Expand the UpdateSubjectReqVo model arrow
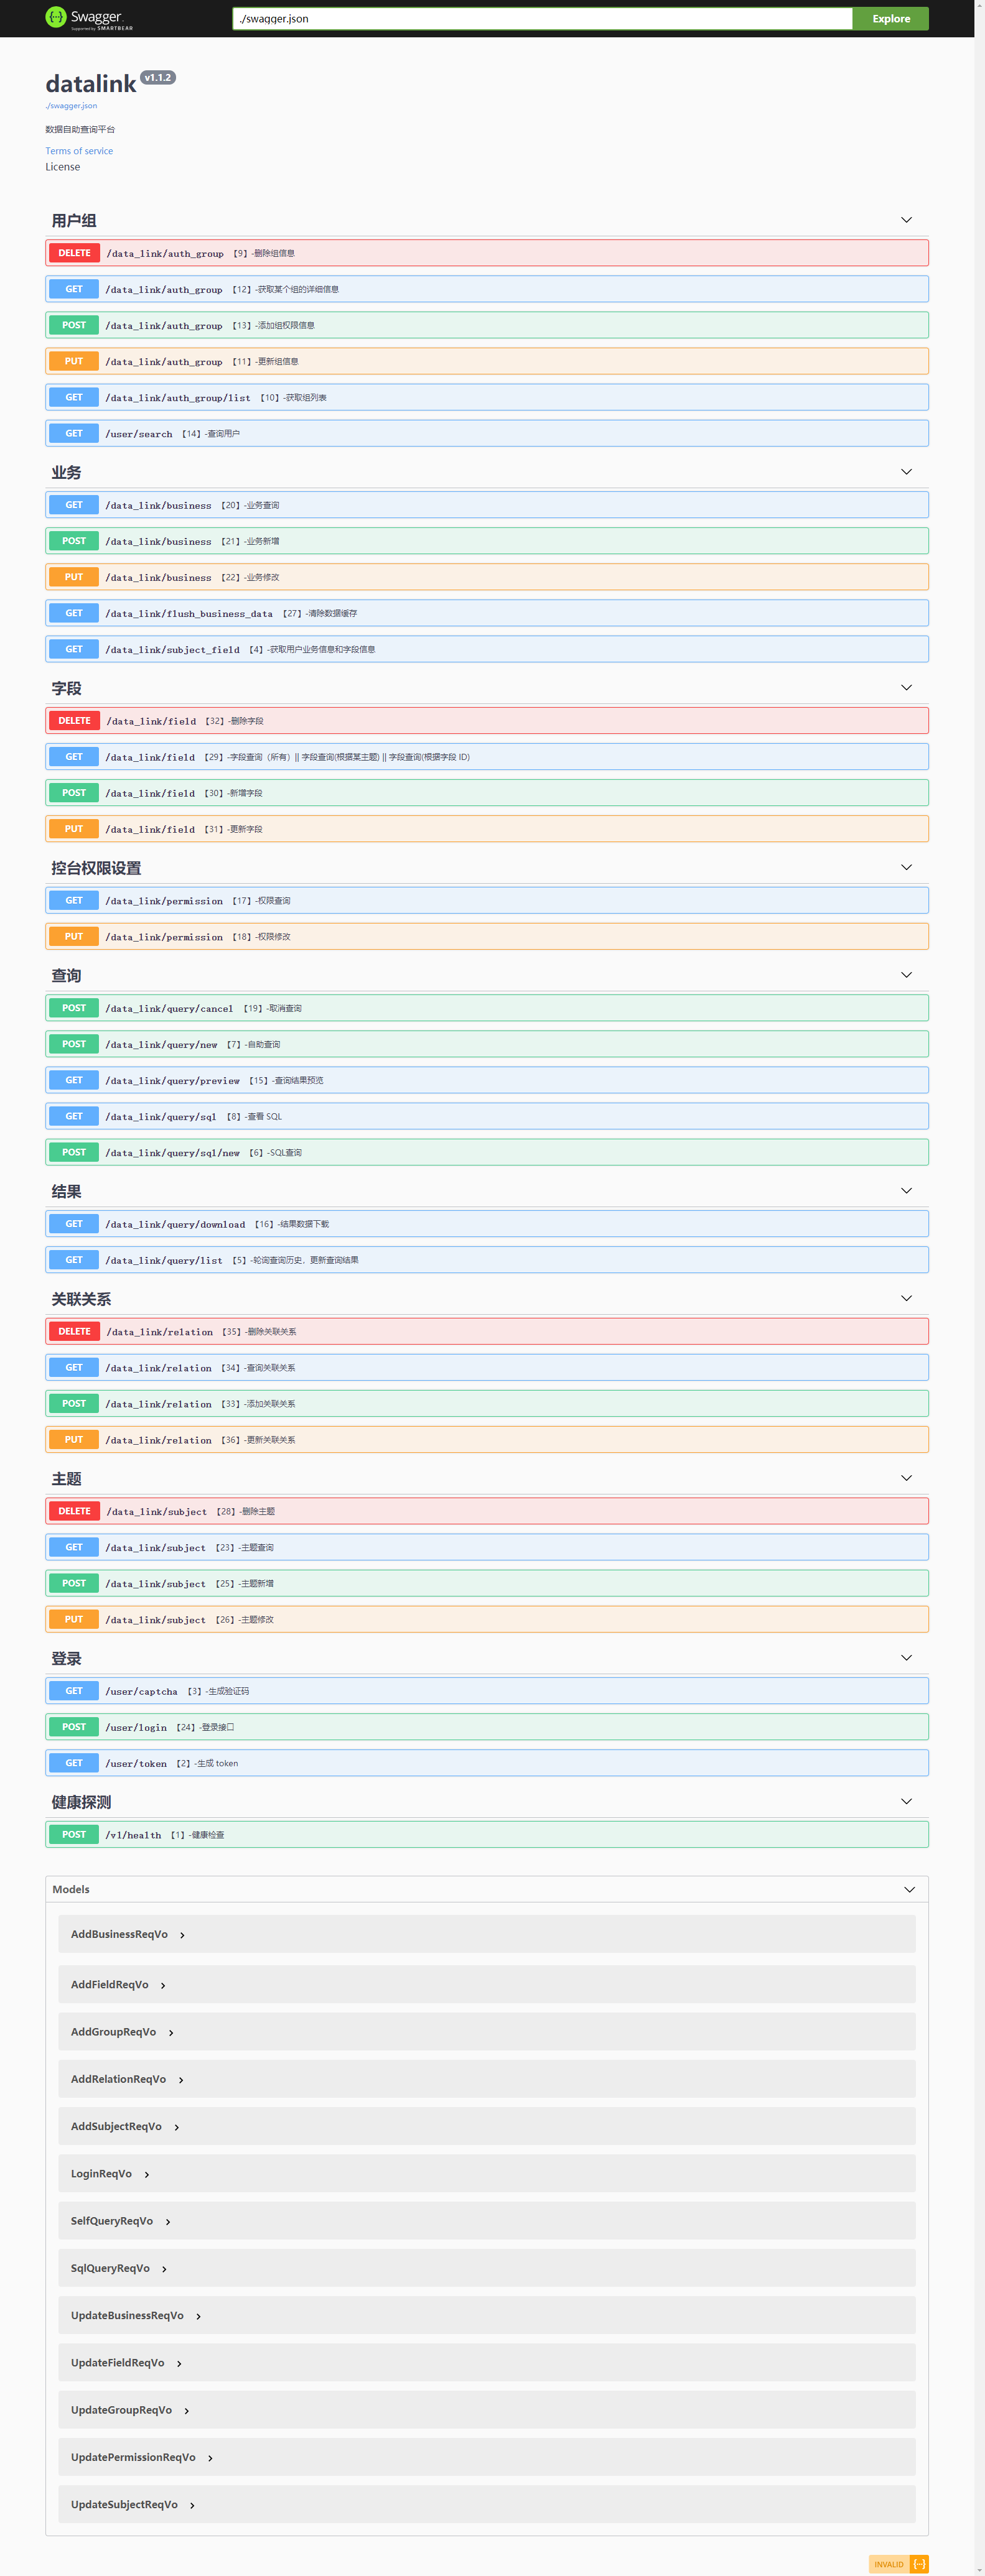Viewport: 985px width, 2576px height. point(192,2505)
